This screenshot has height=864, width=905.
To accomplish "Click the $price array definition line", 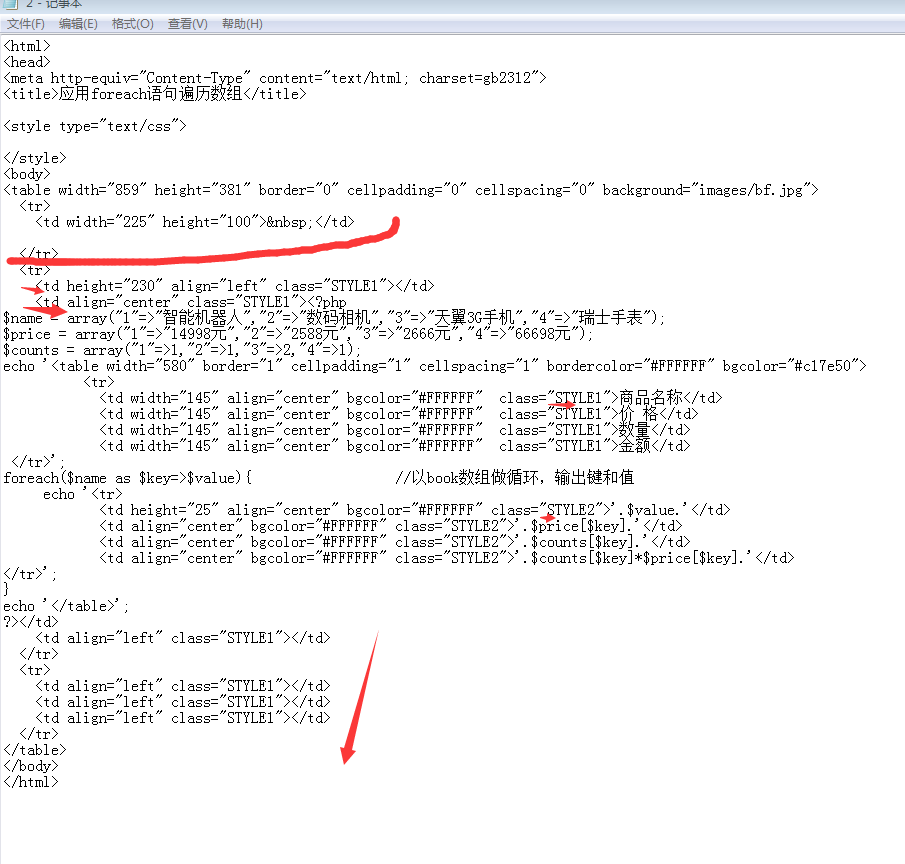I will (298, 334).
